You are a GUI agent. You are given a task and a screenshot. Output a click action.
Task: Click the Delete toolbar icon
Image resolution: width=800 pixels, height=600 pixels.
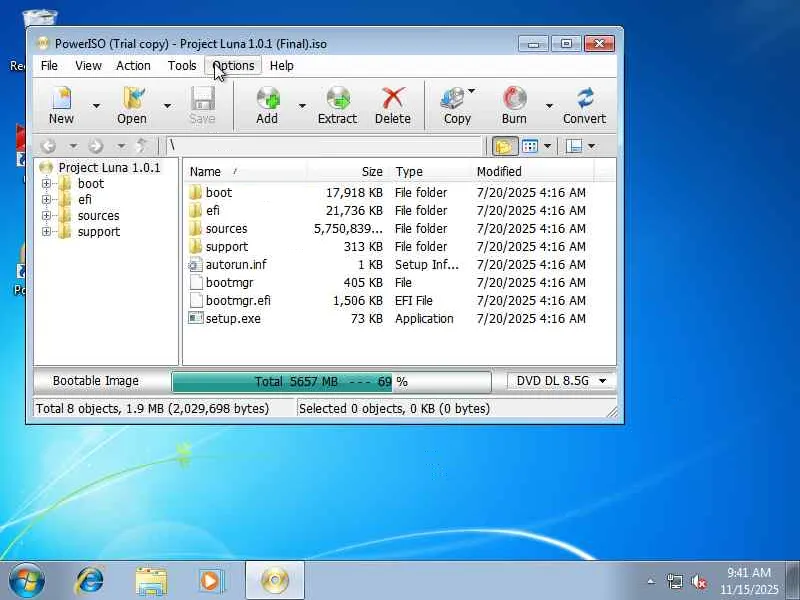(x=393, y=98)
